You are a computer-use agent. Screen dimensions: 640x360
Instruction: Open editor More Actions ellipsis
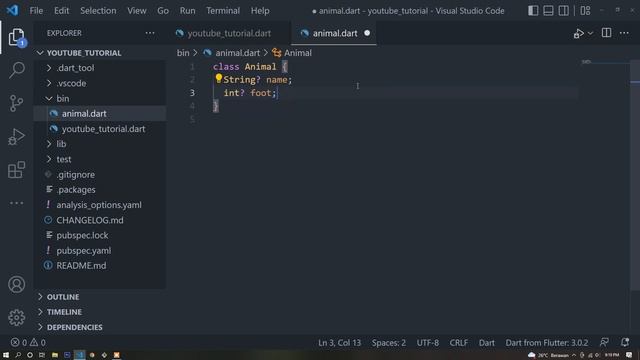[x=624, y=33]
